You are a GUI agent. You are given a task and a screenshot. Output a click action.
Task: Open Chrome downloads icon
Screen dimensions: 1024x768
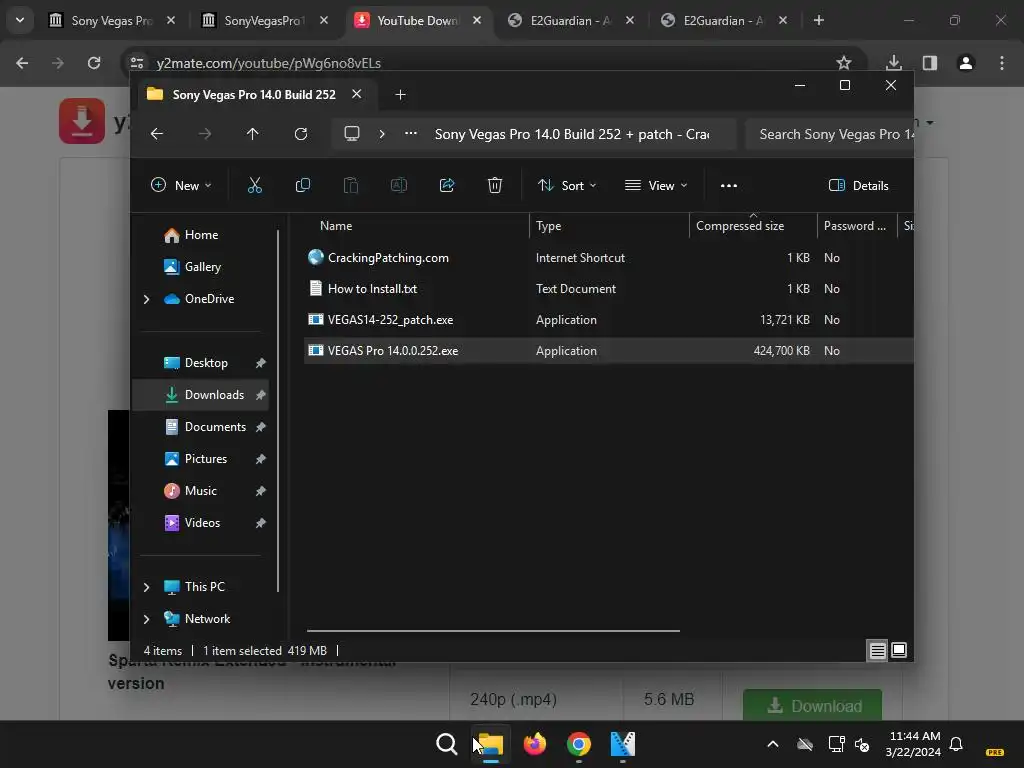pos(893,63)
